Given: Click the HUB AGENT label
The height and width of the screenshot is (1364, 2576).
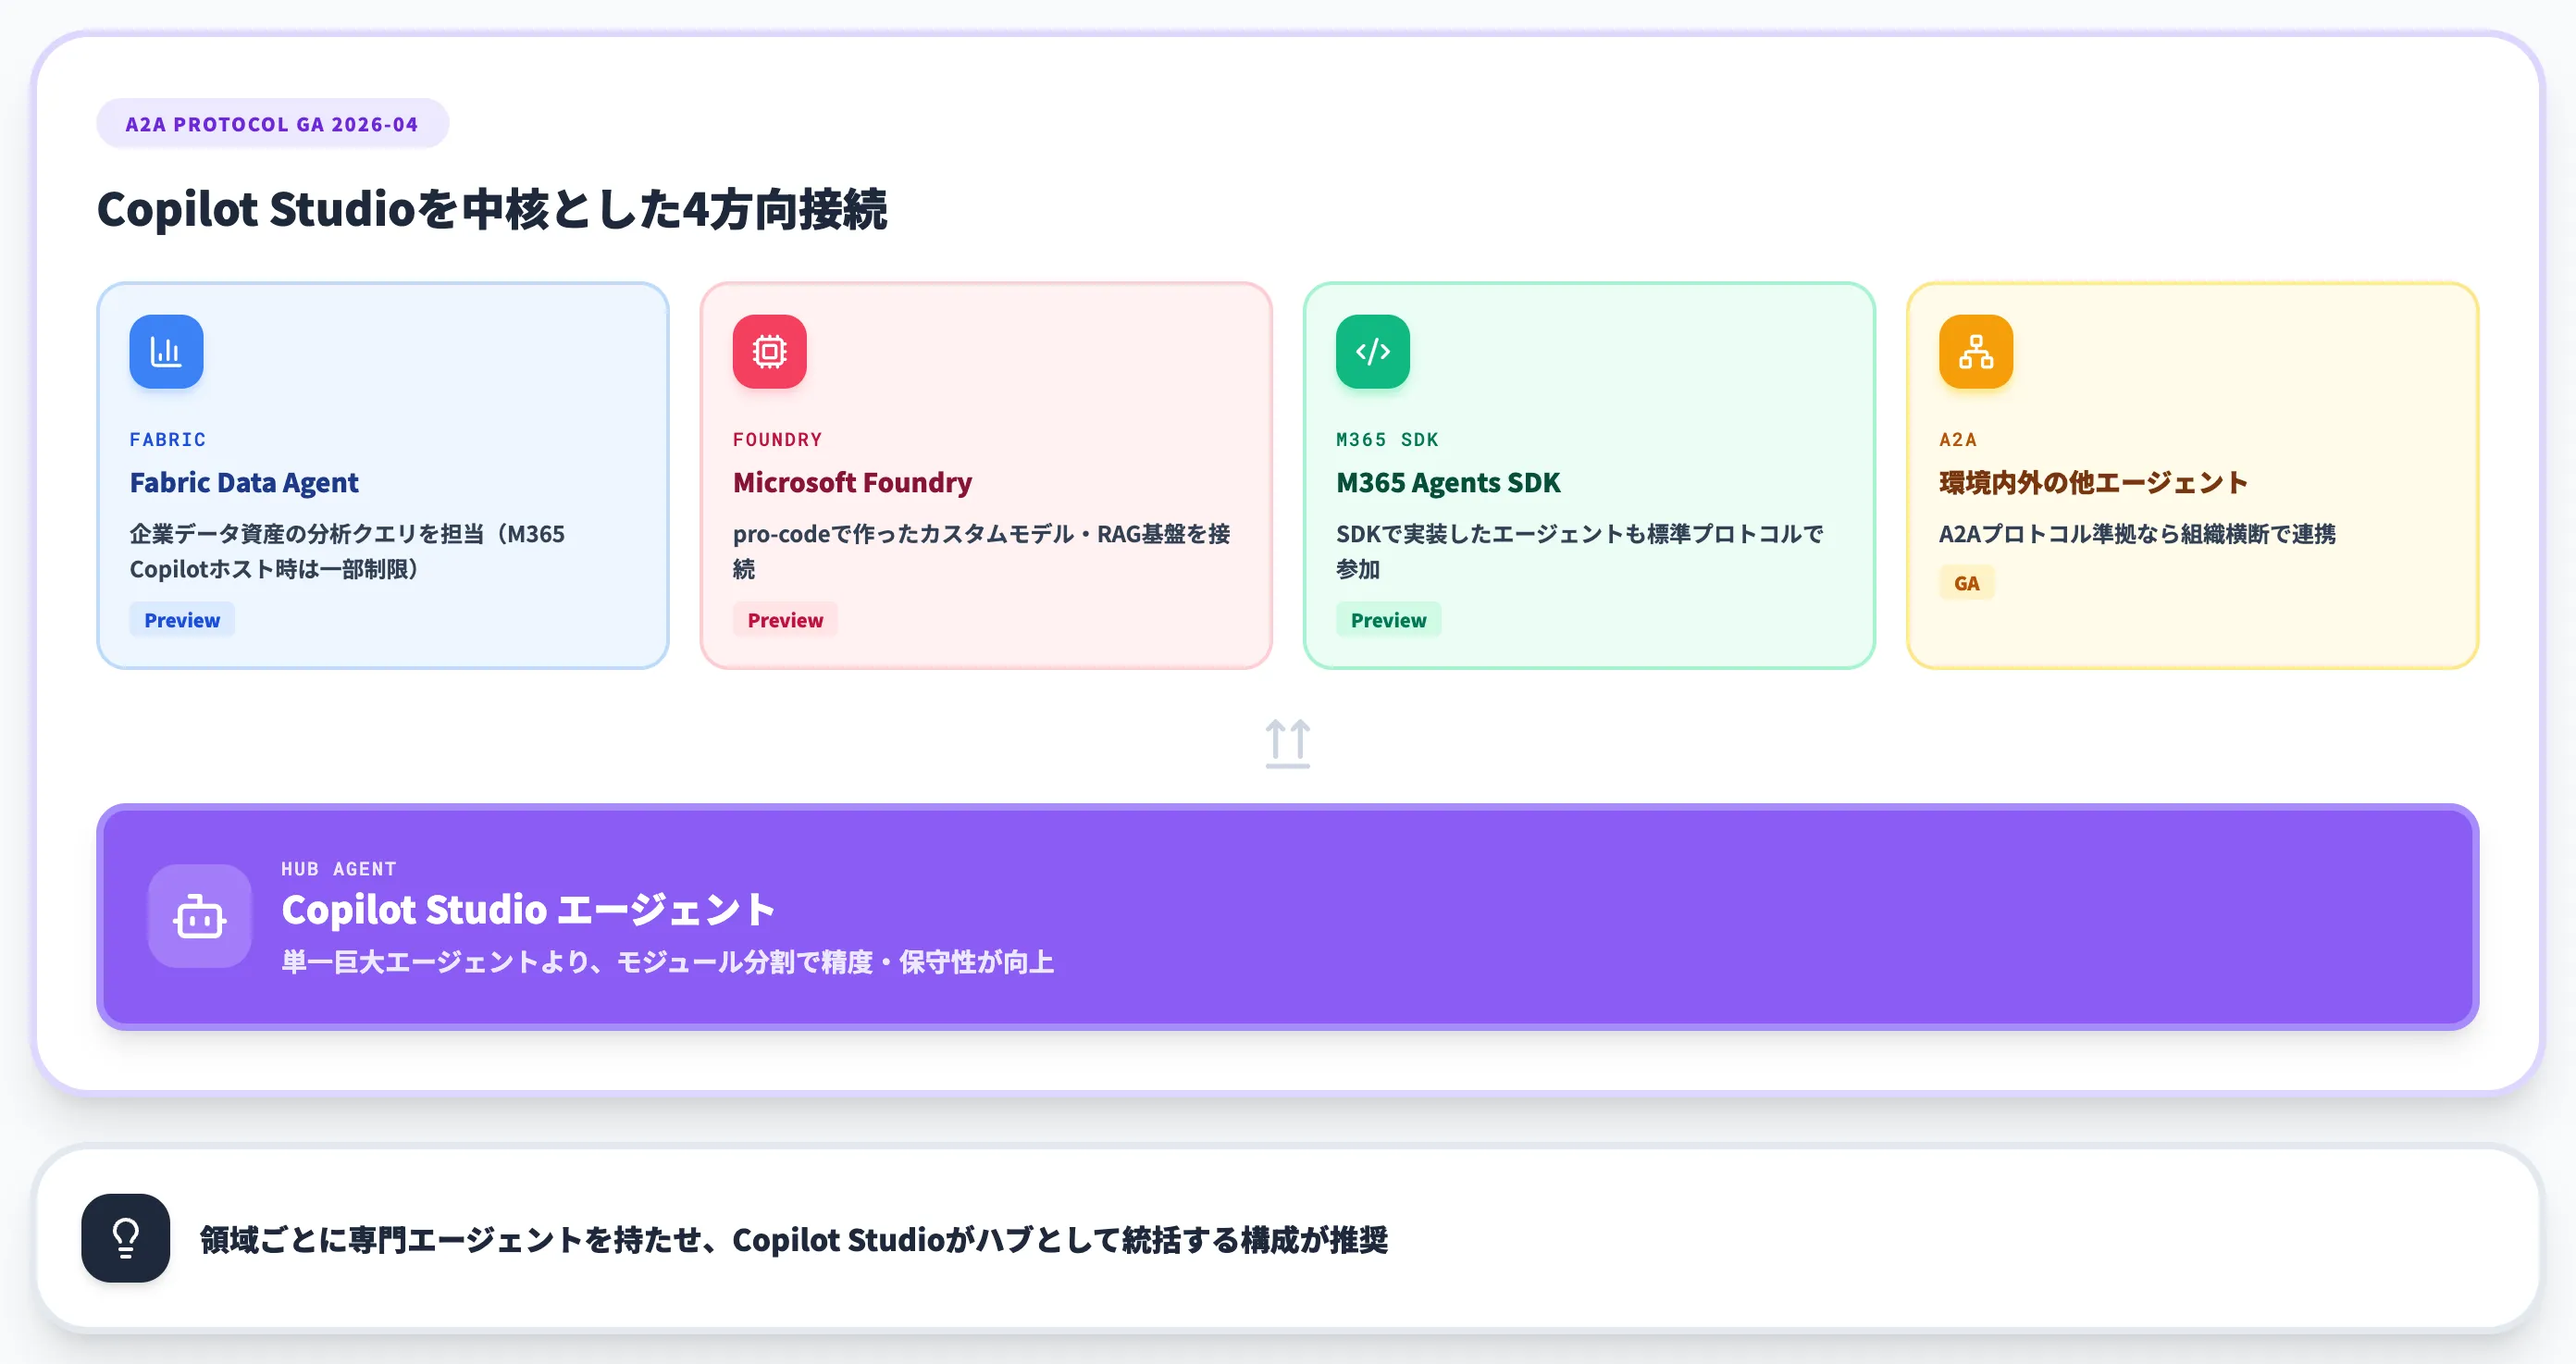Looking at the screenshot, I should (338, 869).
